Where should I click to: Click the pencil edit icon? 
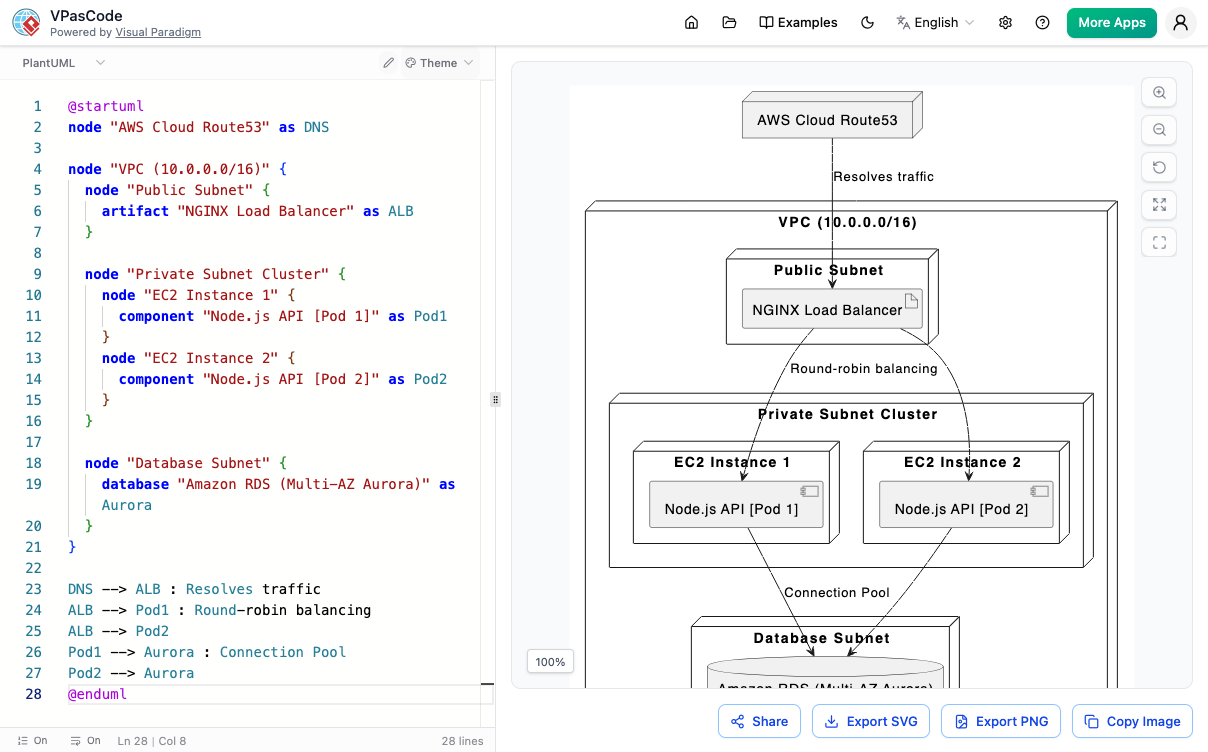coord(389,63)
